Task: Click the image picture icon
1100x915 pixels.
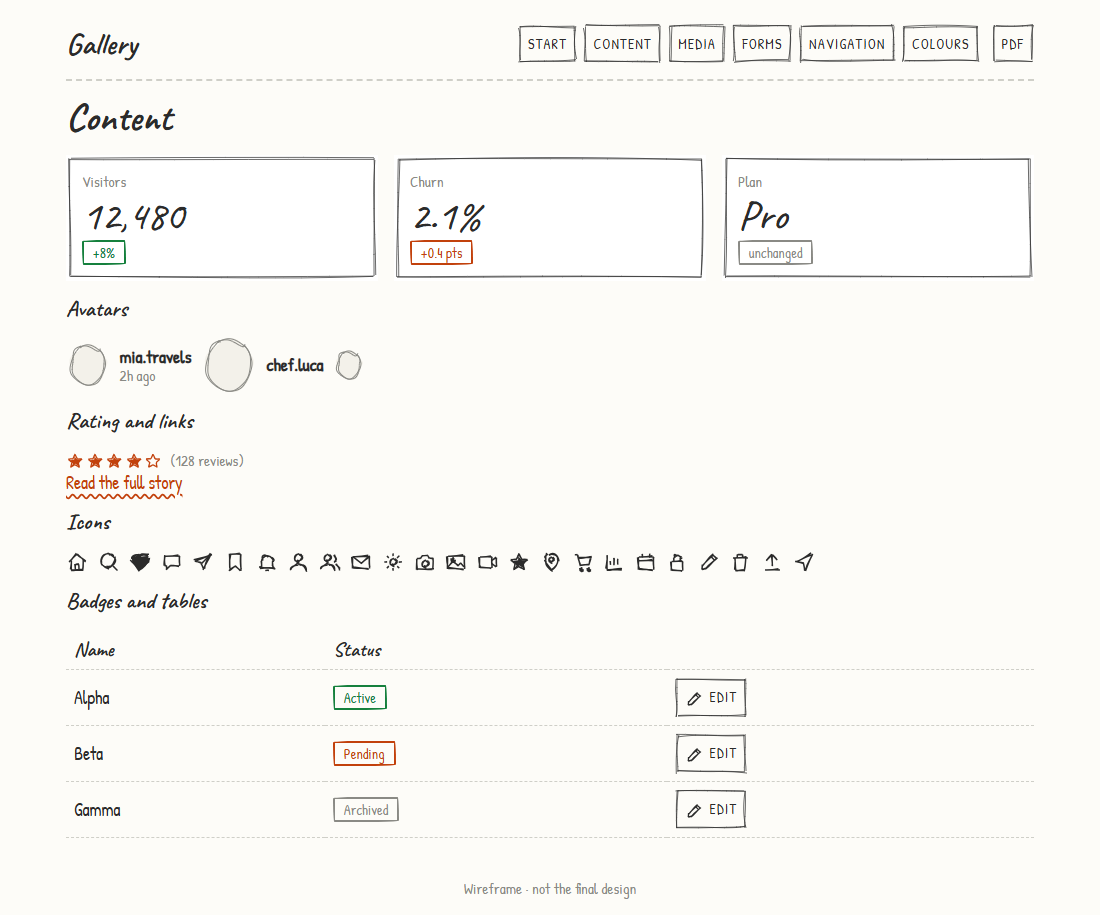Action: pos(456,562)
